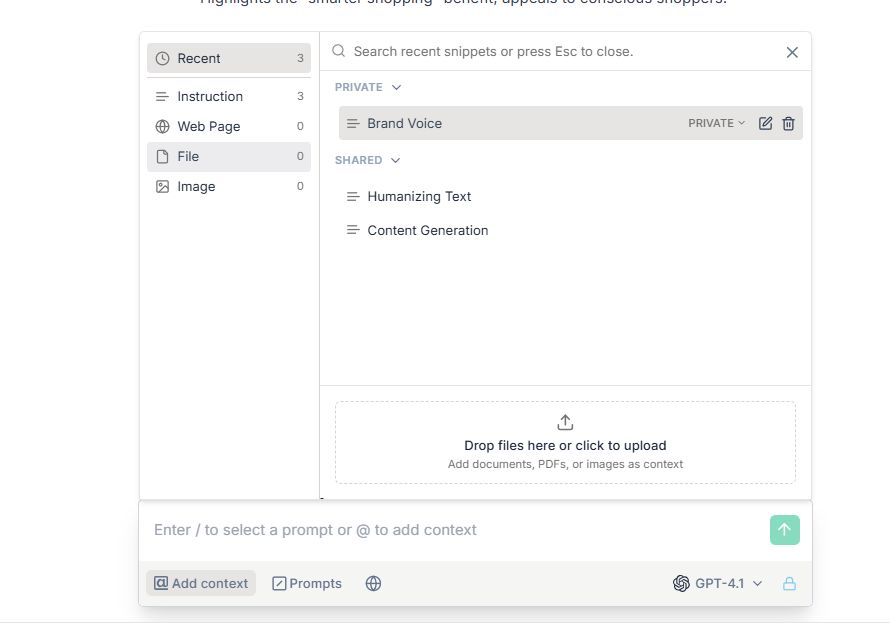Select the Recent category
Viewport: 890px width, 623px height.
(x=229, y=58)
